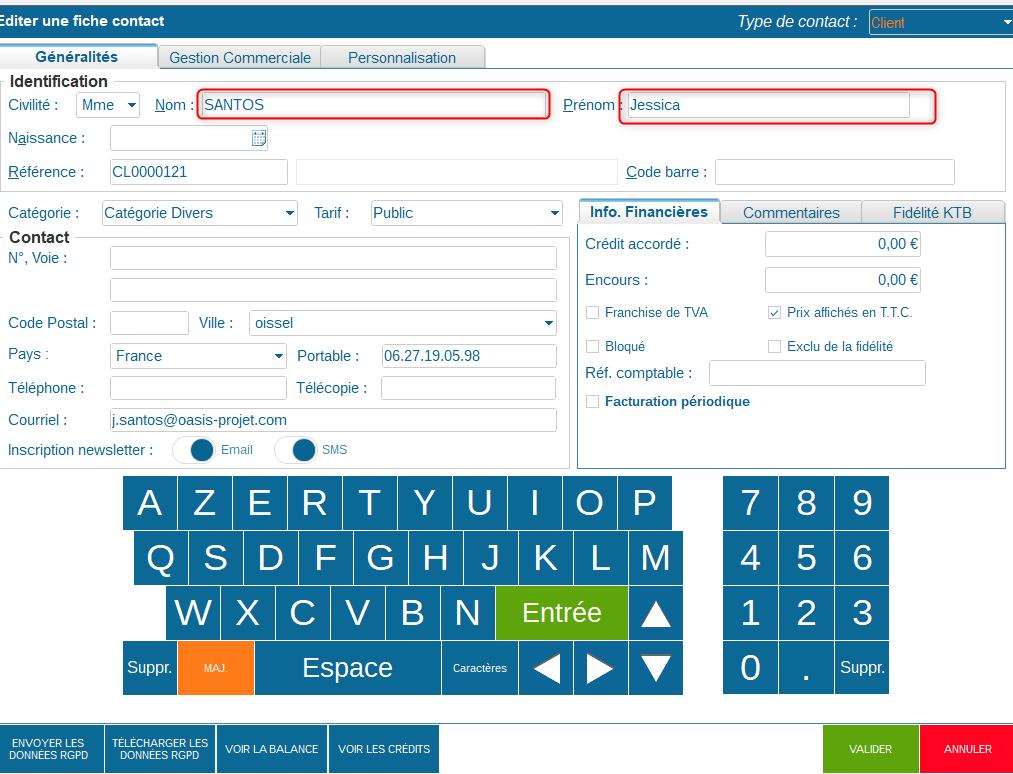Click the down arrow key on keyboard
The height and width of the screenshot is (774, 1013).
click(x=656, y=668)
